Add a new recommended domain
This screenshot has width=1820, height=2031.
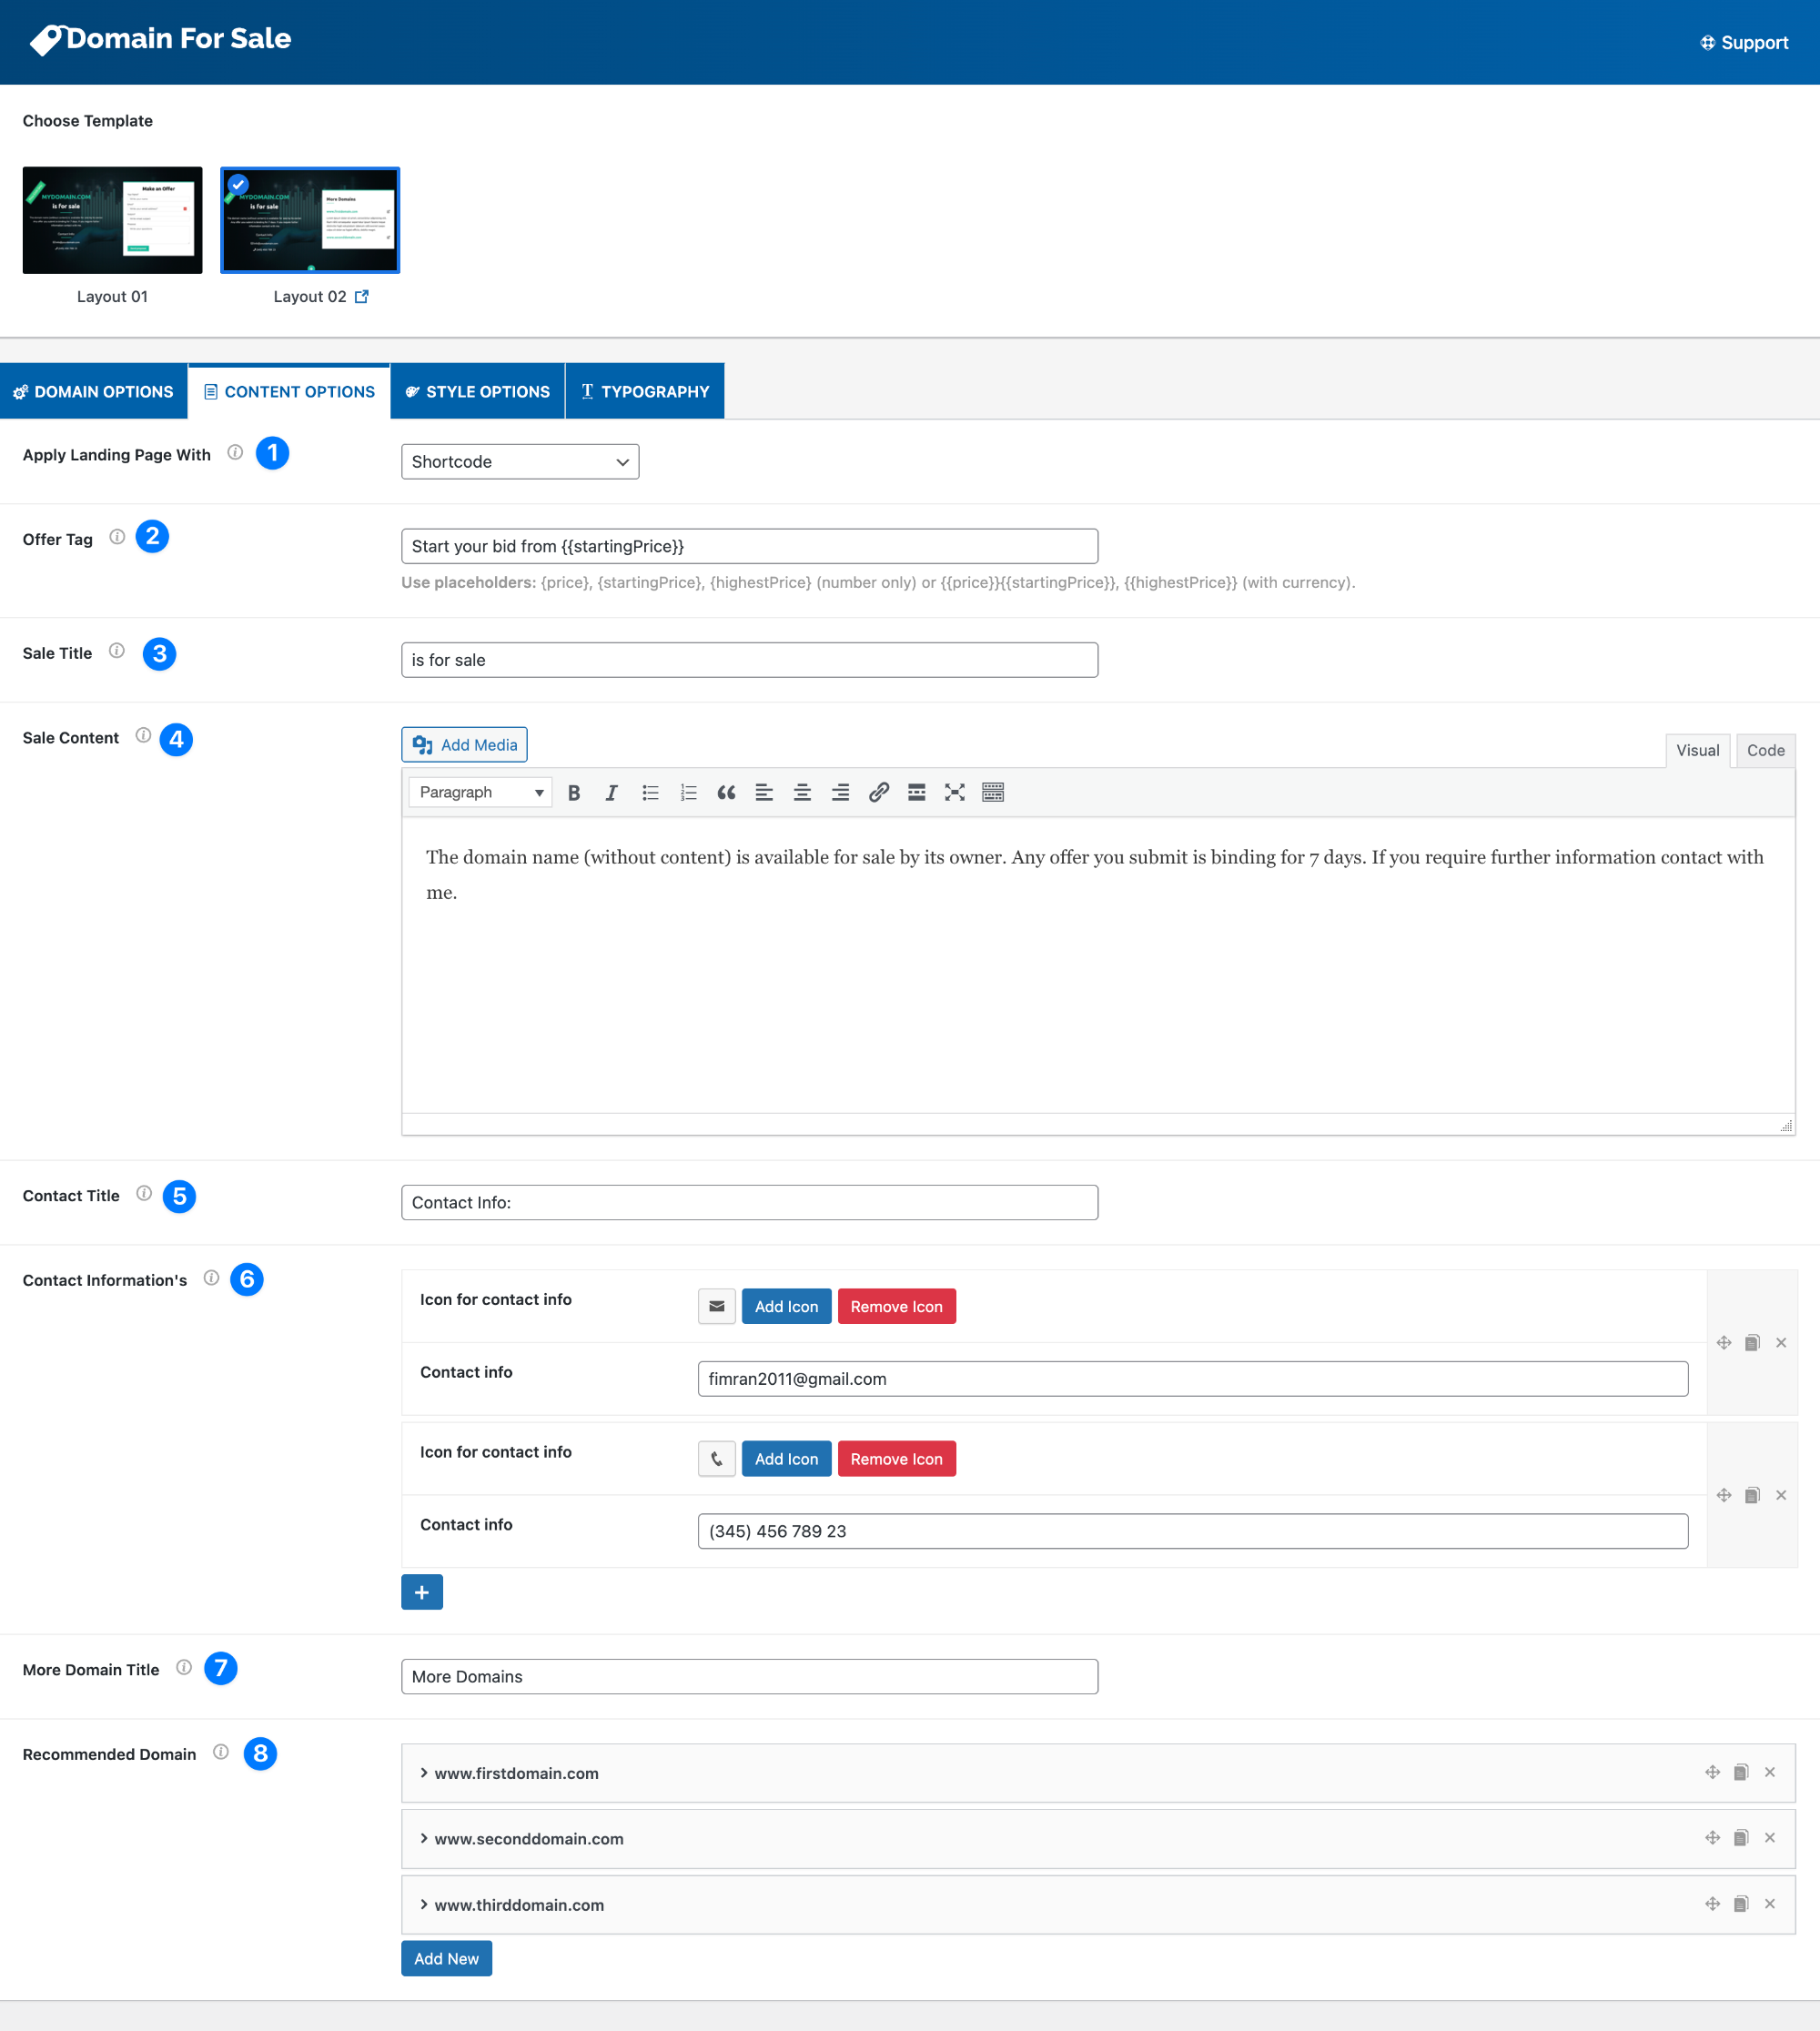pyautogui.click(x=446, y=1958)
